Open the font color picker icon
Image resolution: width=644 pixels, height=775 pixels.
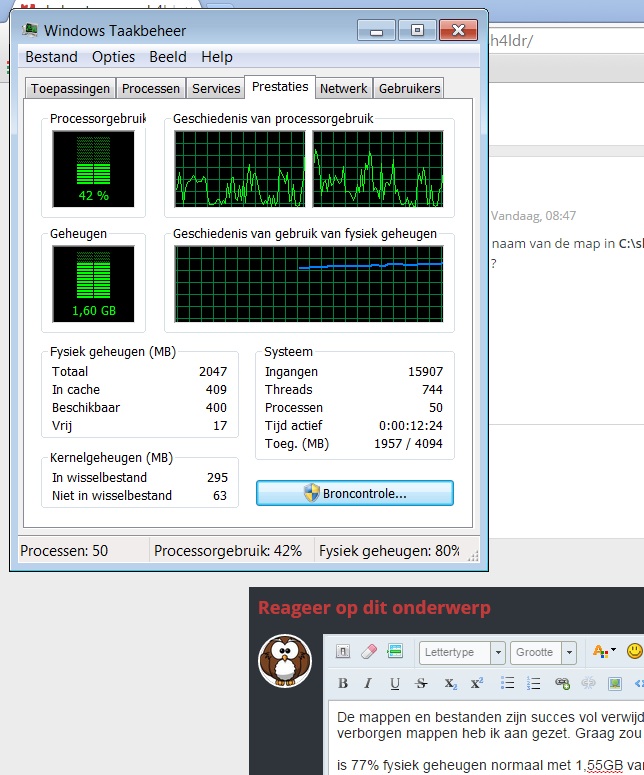(x=603, y=651)
